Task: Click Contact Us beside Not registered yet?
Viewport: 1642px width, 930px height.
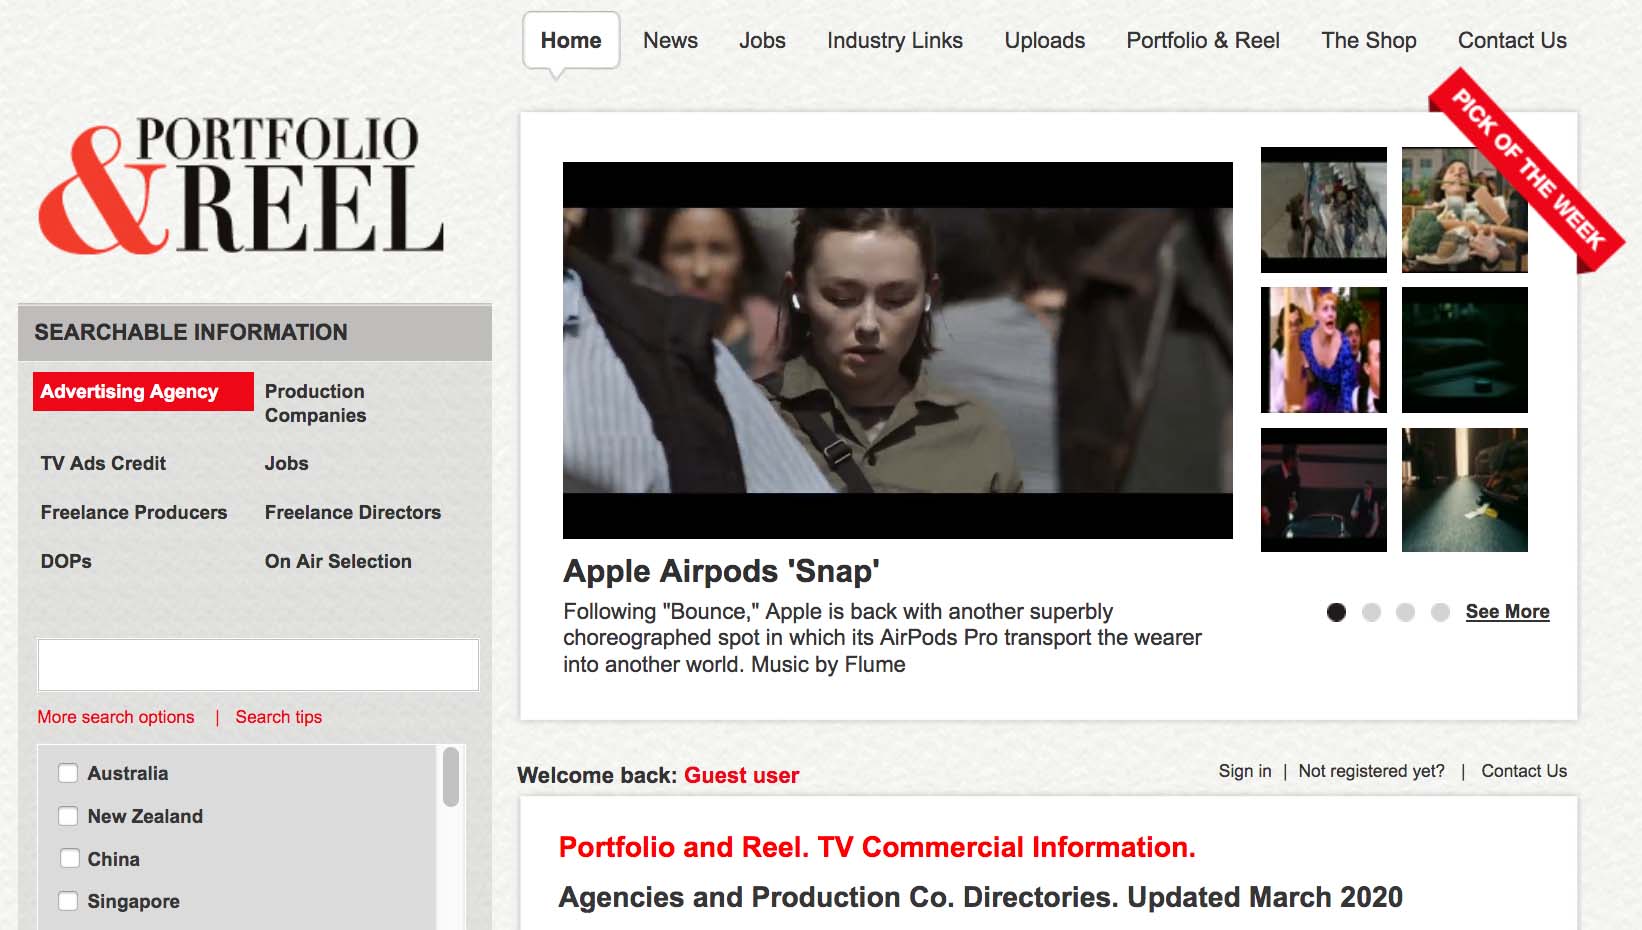Action: (x=1524, y=771)
